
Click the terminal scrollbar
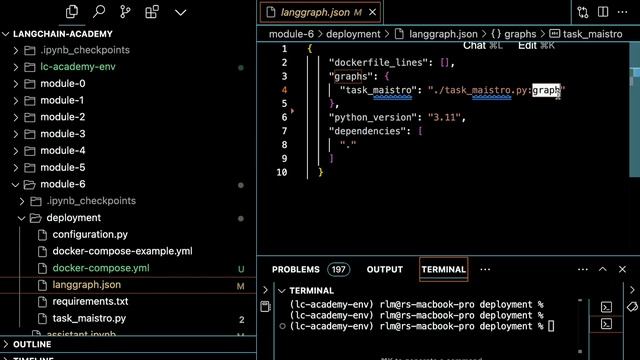click(580, 325)
